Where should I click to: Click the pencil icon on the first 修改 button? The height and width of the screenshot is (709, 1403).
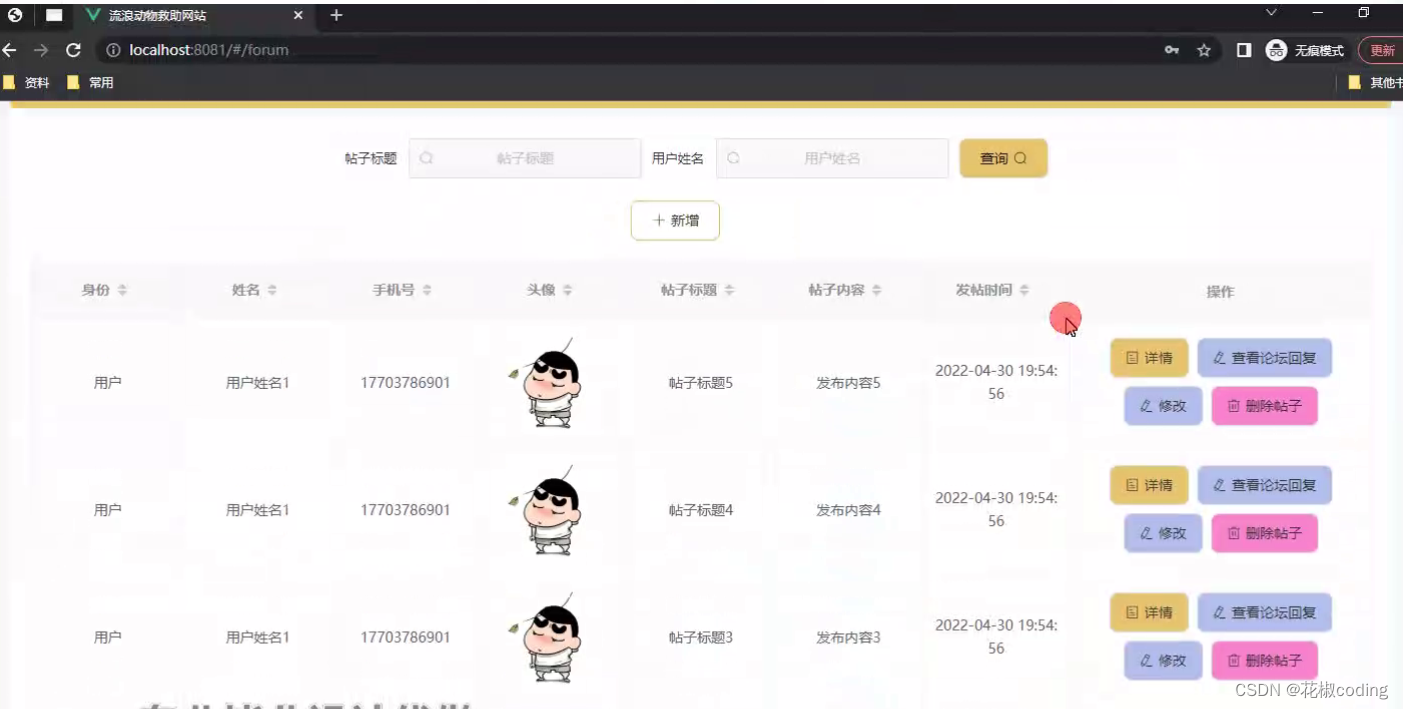[x=1147, y=406]
